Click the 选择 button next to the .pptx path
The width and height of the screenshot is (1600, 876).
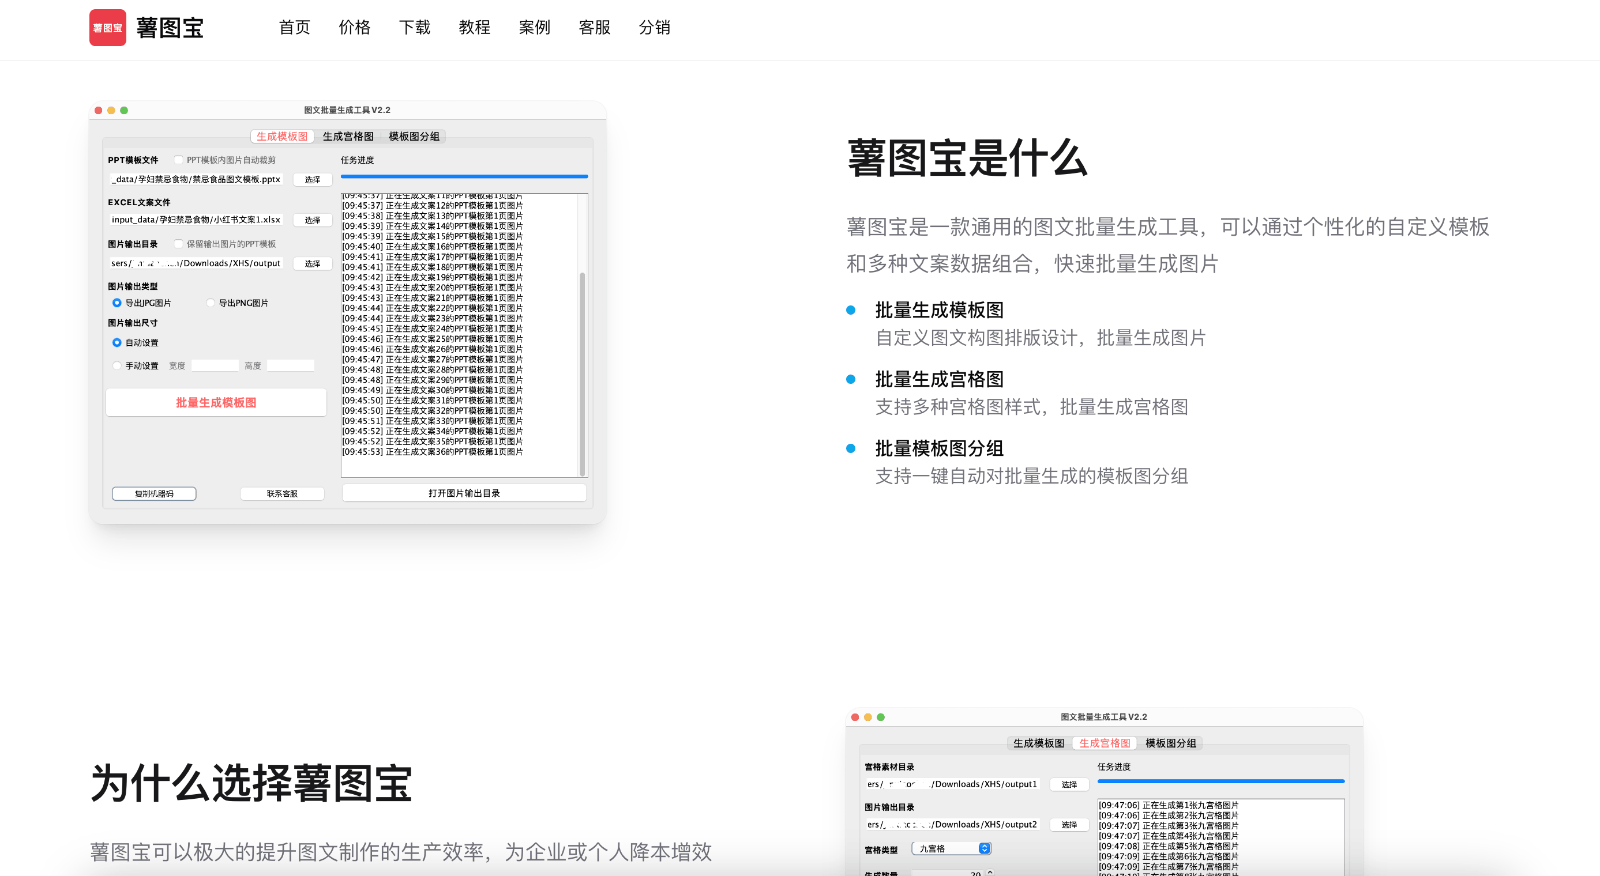pos(313,180)
